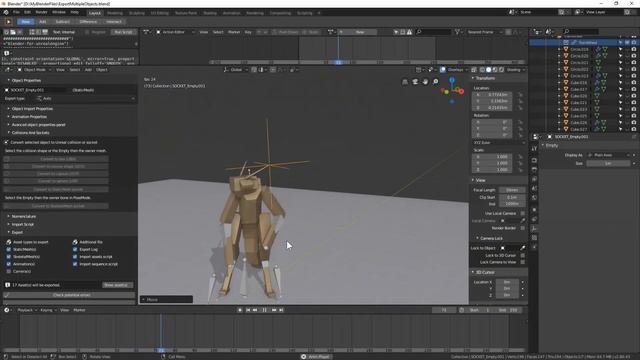Adjust the Empty Size slider
Viewport: 640px width, 360px height.
(x=609, y=163)
